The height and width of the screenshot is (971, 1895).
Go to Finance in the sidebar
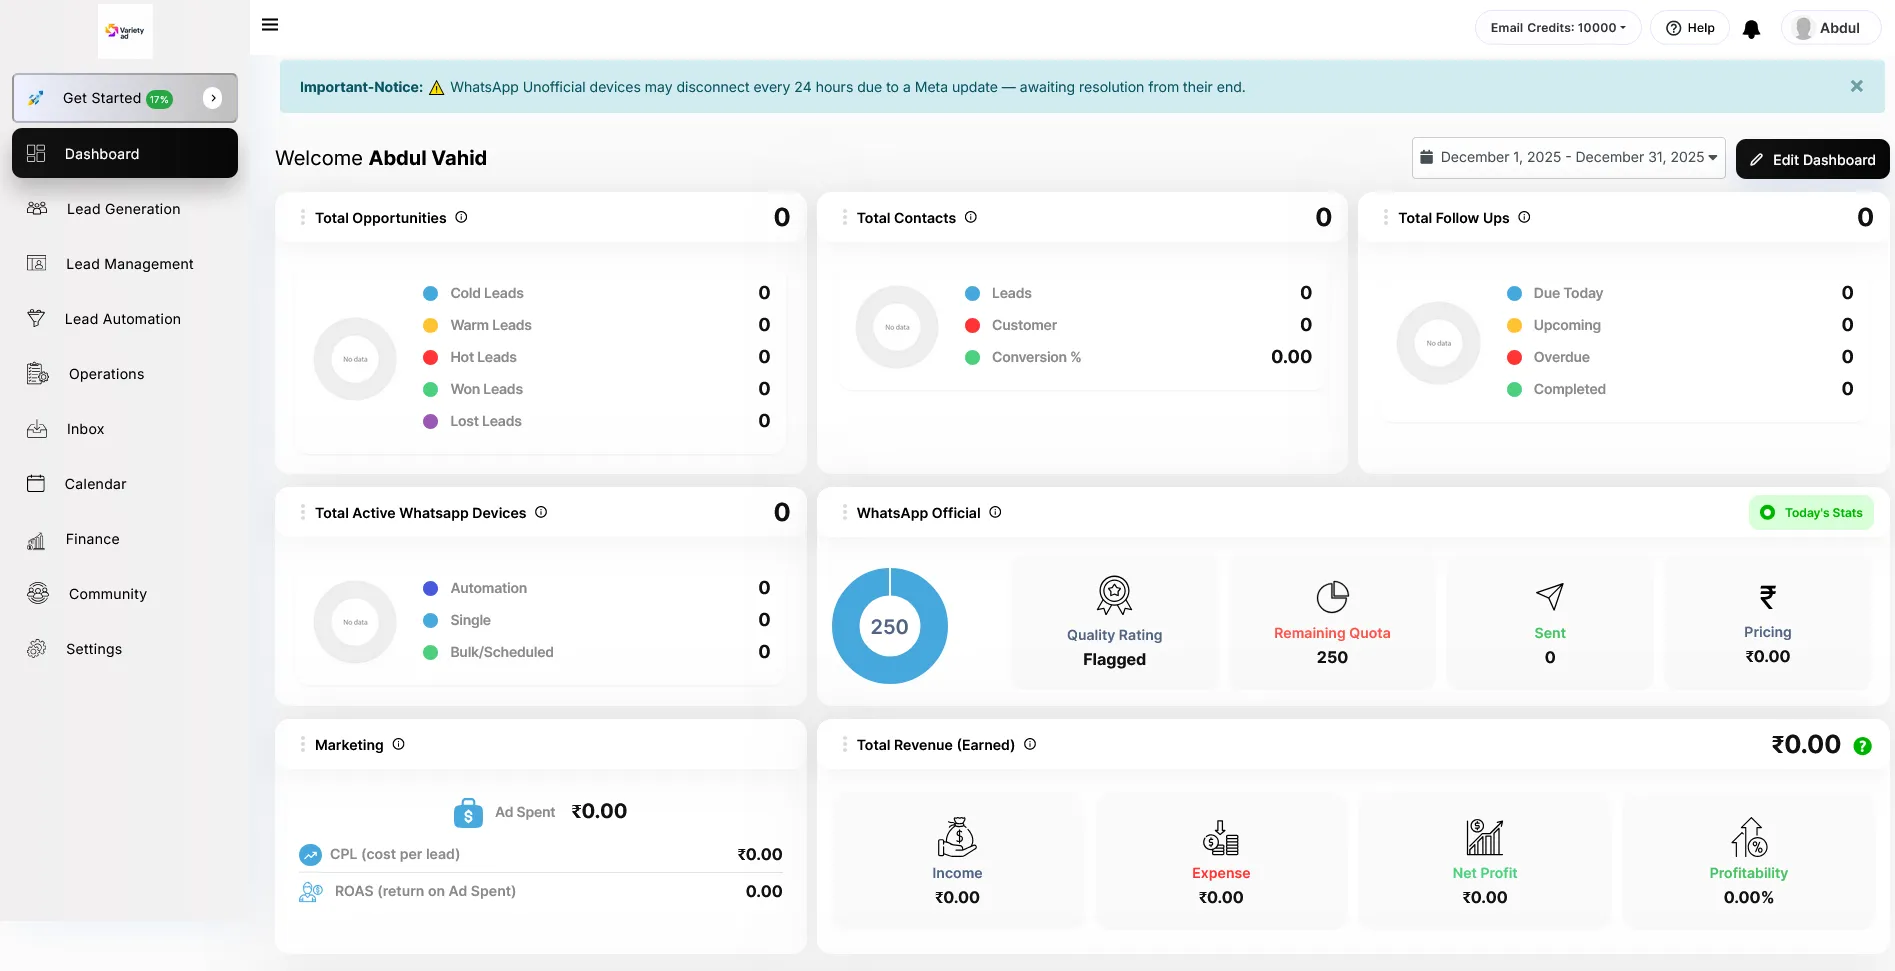(92, 539)
